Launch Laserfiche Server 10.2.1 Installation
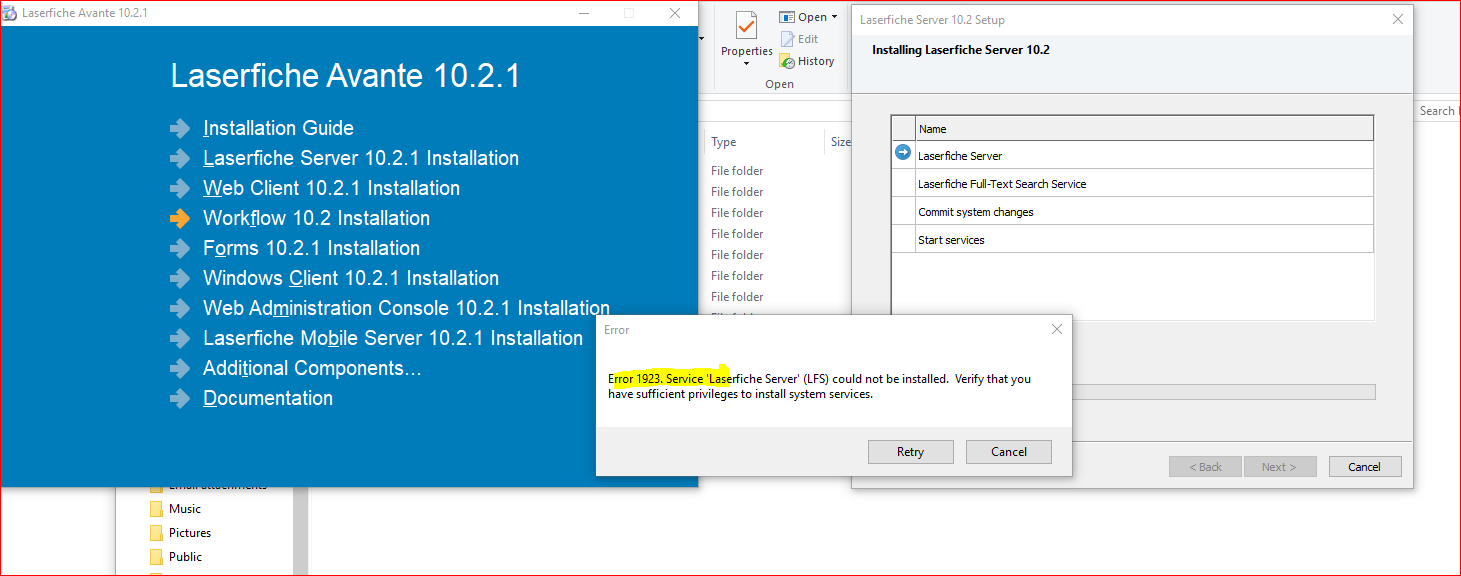The image size is (1461, 576). (x=361, y=158)
